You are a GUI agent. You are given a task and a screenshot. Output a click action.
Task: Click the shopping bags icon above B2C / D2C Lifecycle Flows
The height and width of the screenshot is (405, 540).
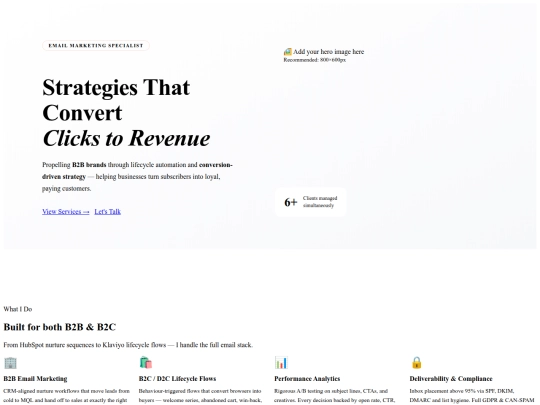(146, 363)
